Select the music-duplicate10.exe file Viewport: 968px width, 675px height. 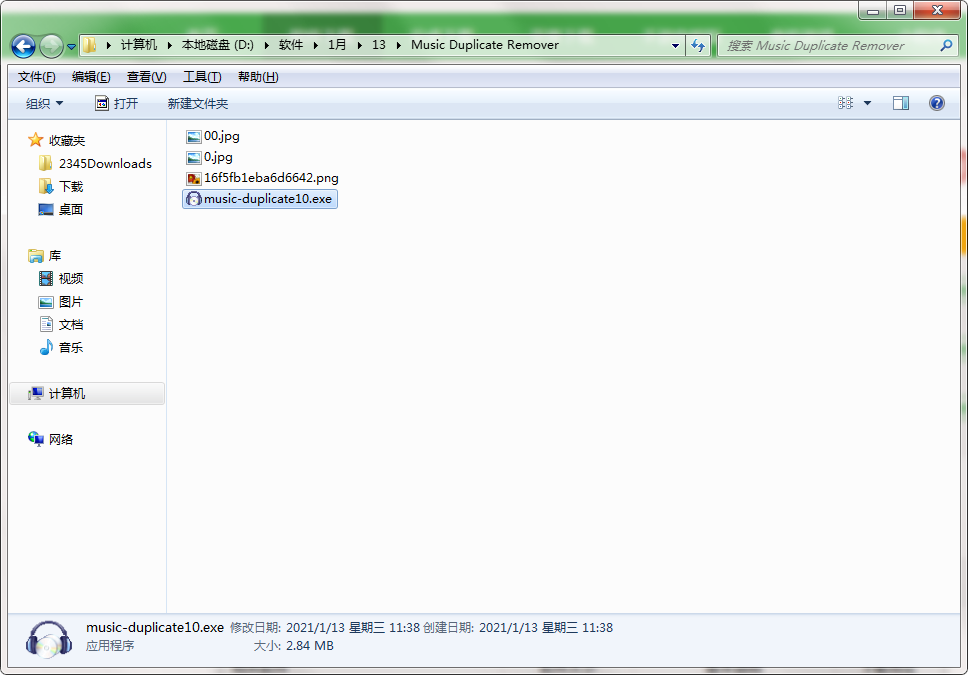point(267,199)
